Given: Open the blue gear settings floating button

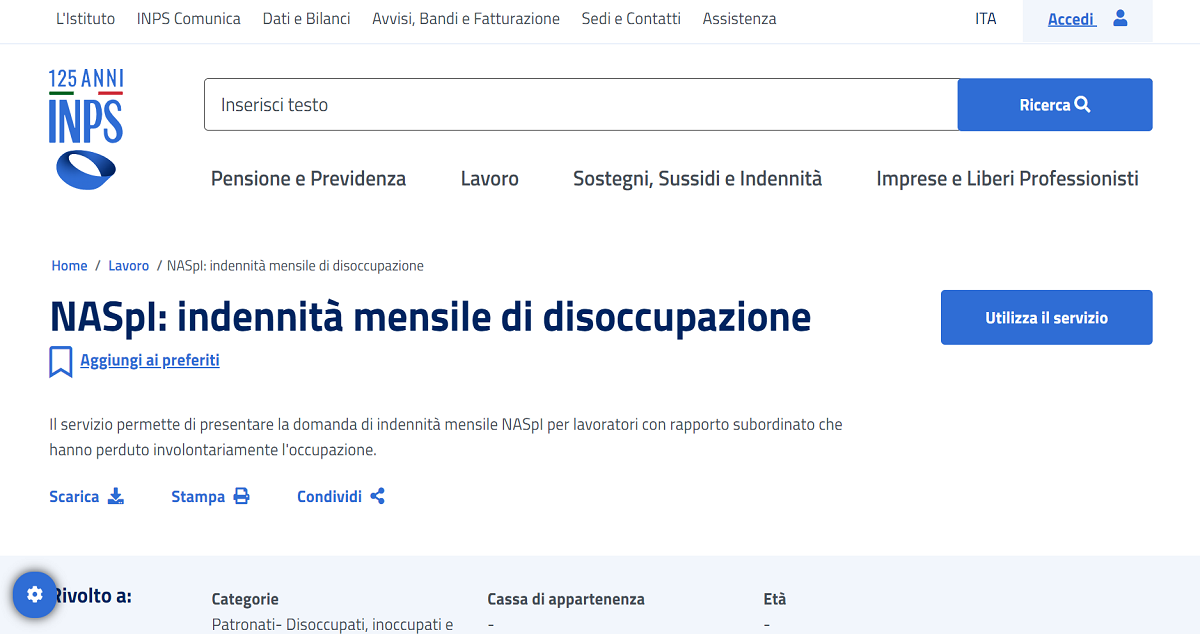Looking at the screenshot, I should [35, 594].
